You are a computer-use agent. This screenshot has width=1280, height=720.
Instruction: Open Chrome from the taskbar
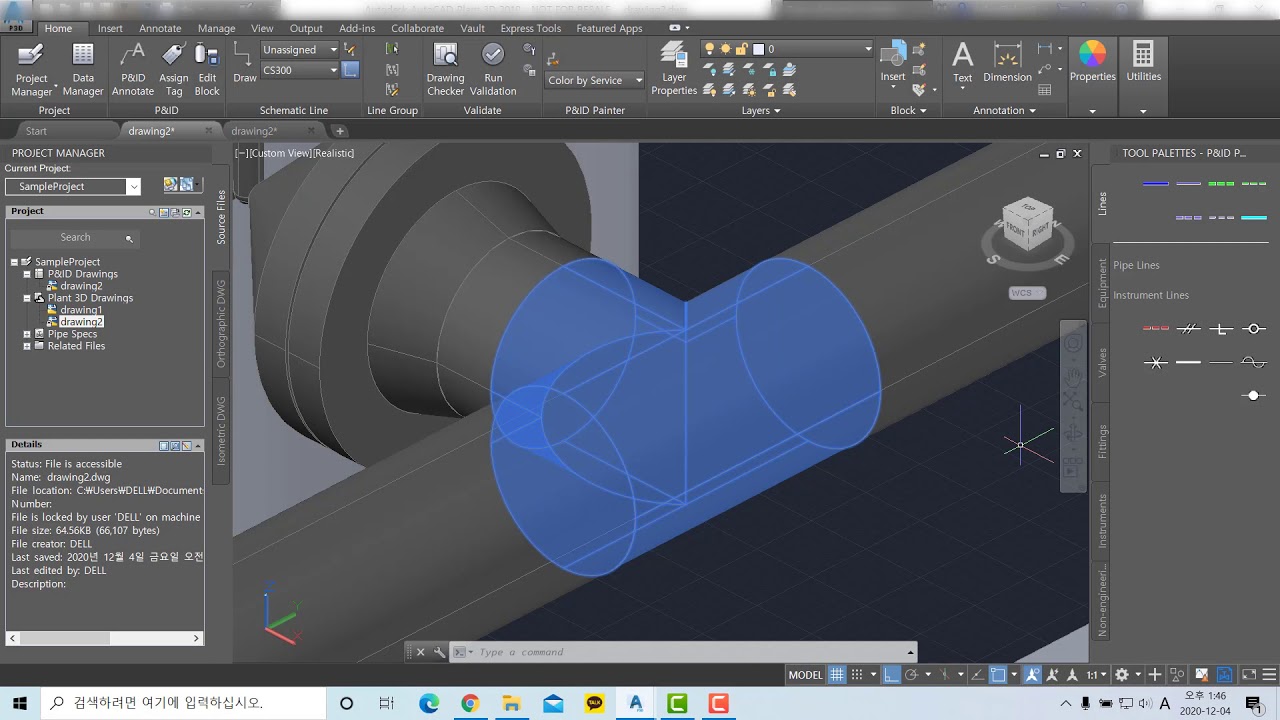point(470,703)
